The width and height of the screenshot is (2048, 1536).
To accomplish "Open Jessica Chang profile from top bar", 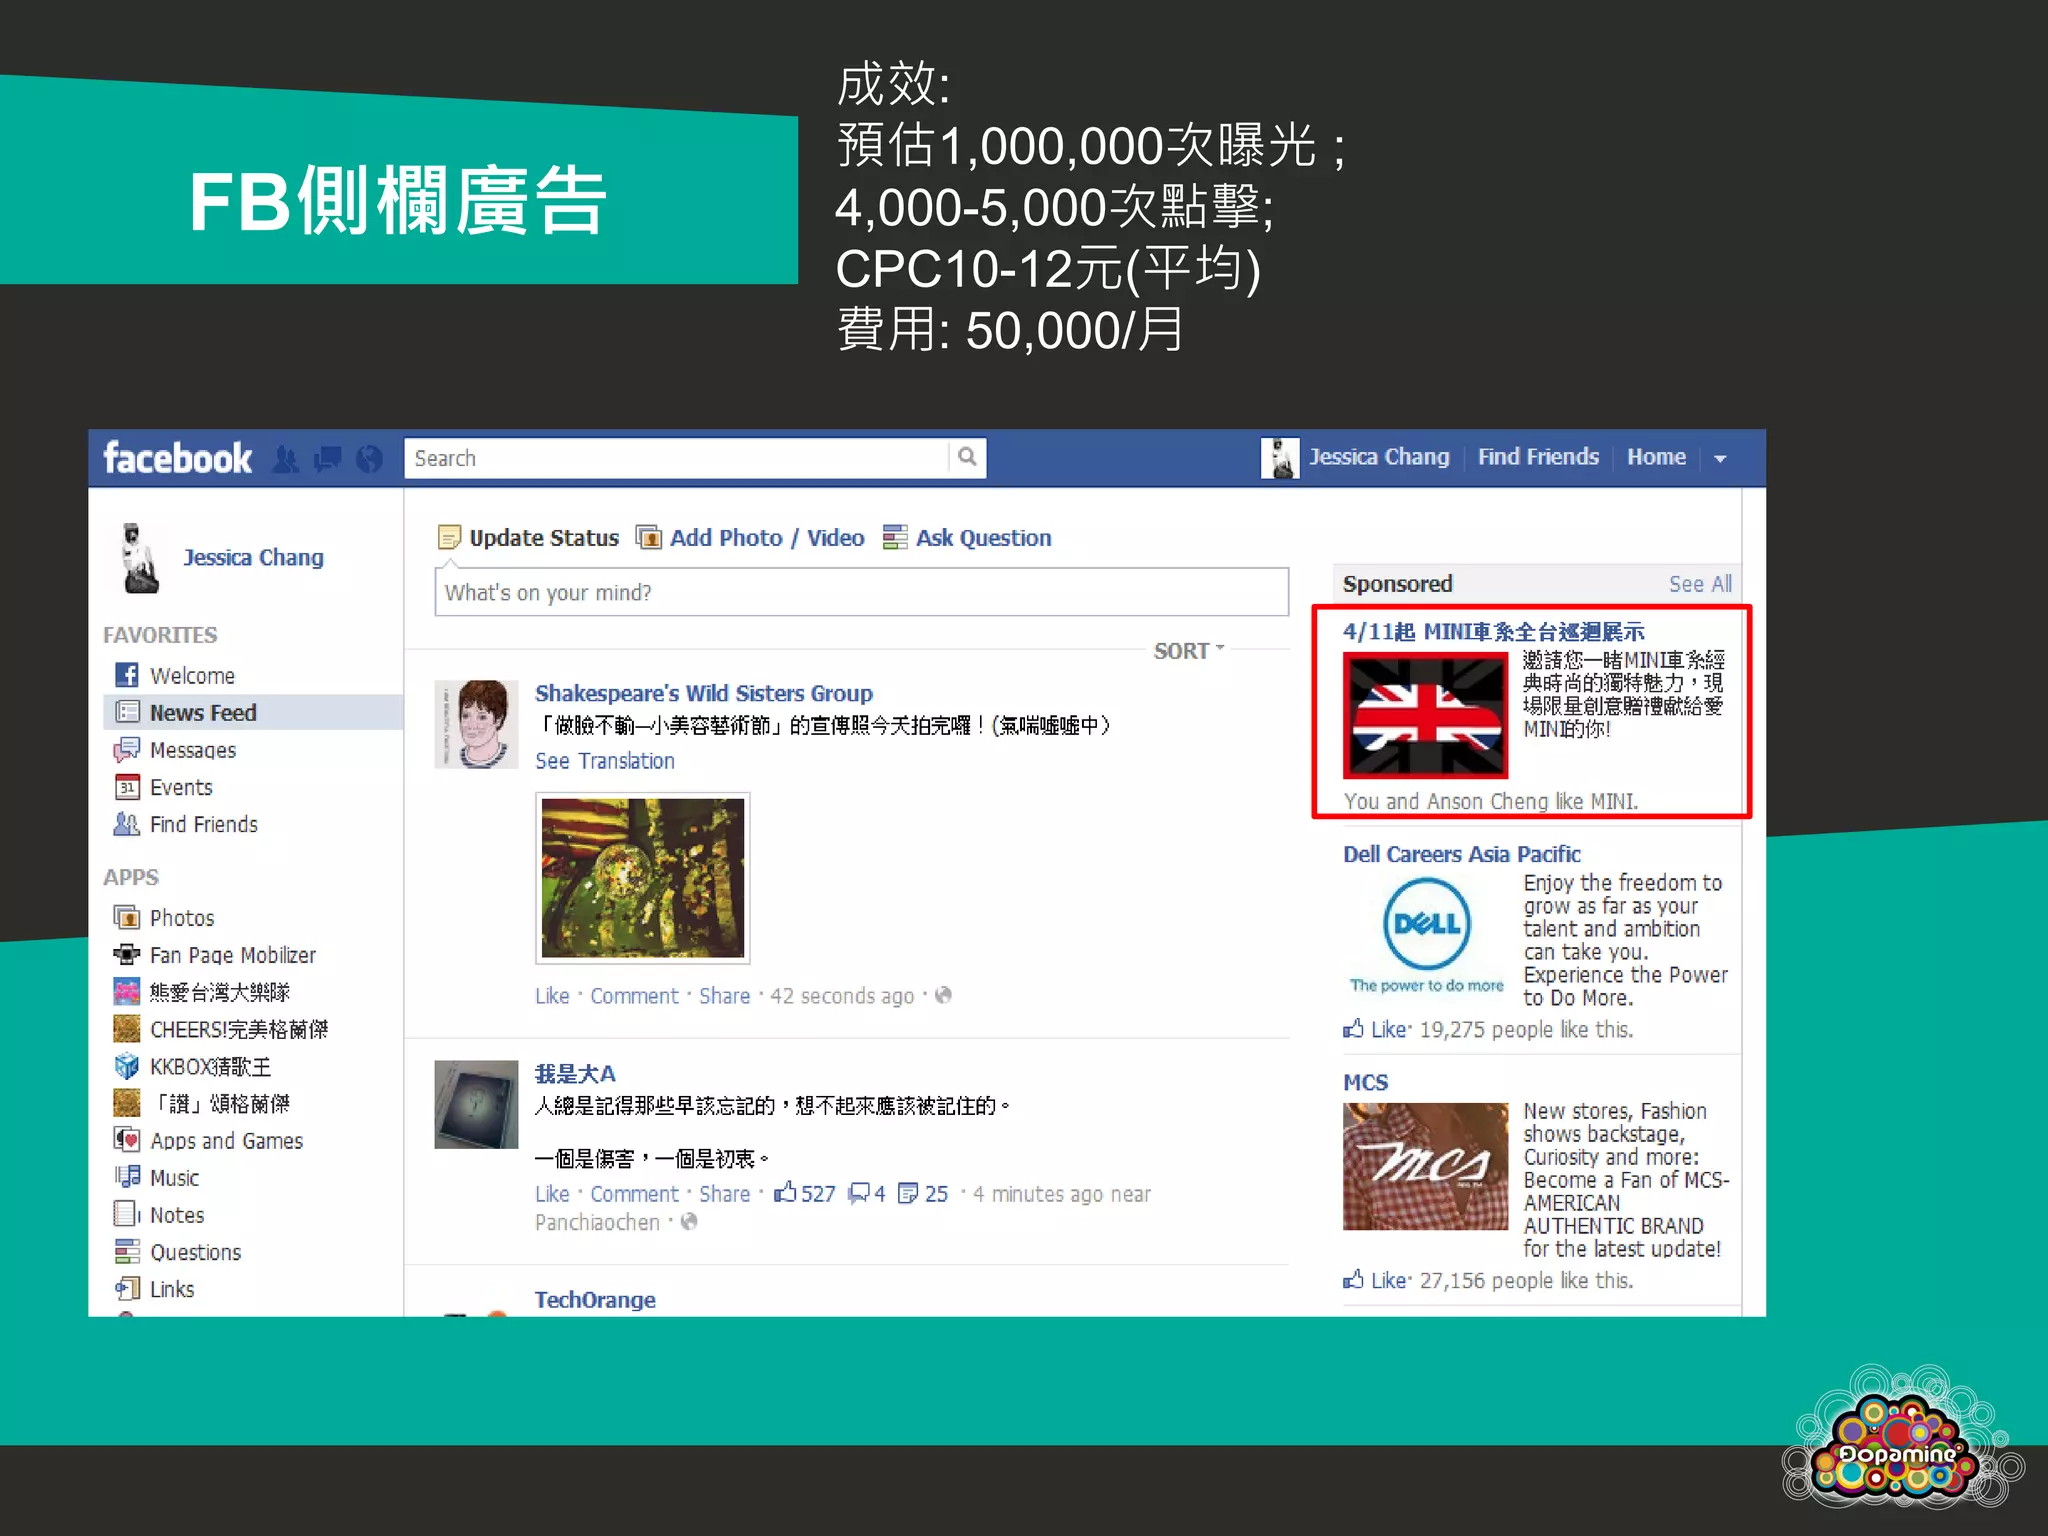I will pos(1379,457).
